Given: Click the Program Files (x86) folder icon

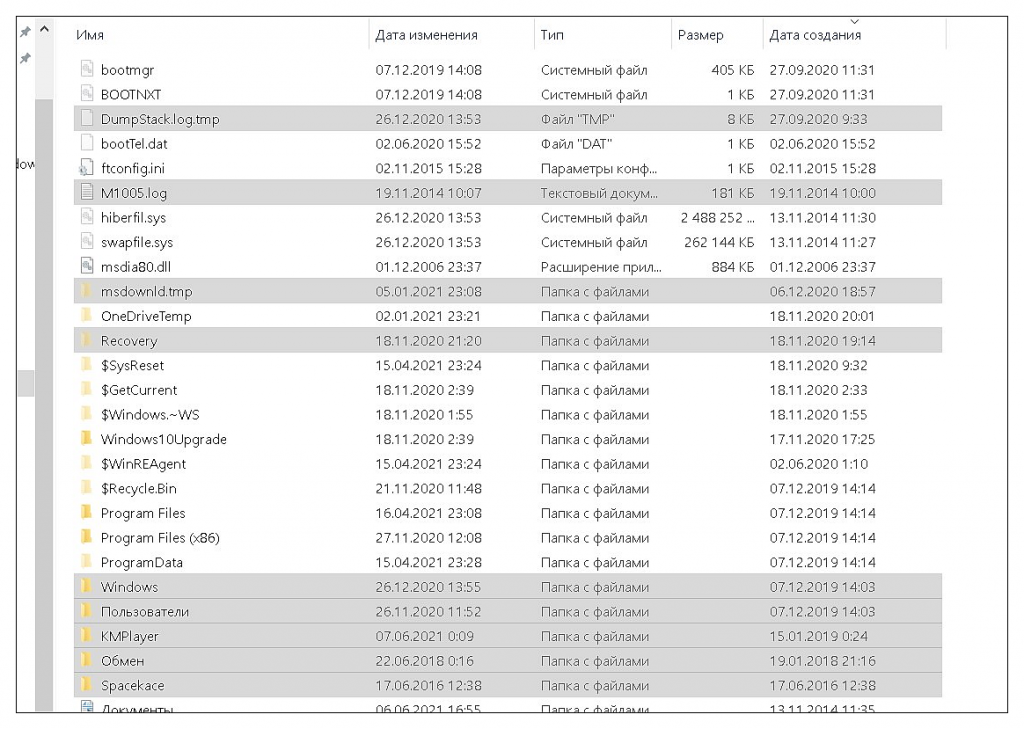Looking at the screenshot, I should click(x=86, y=537).
